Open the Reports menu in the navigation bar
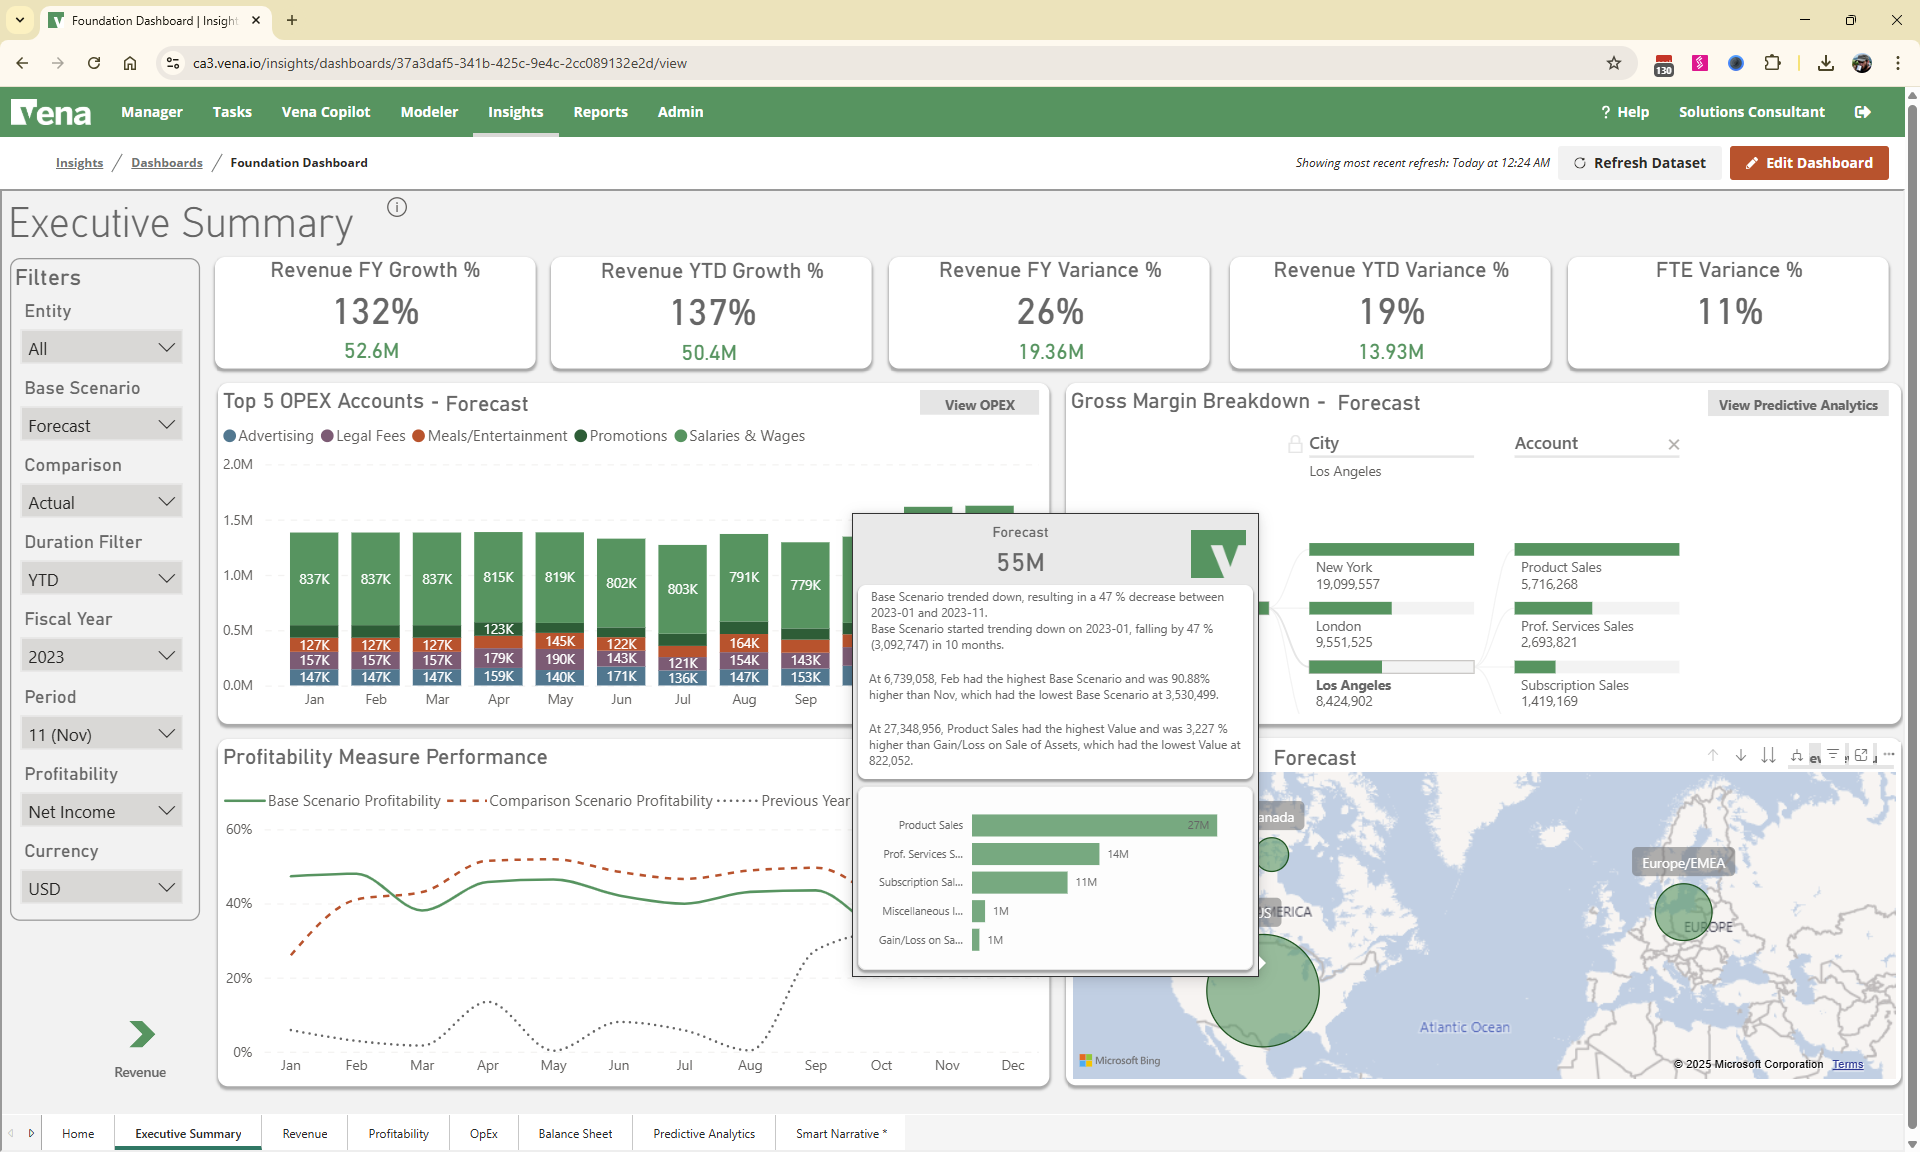The height and width of the screenshot is (1152, 1920). pyautogui.click(x=600, y=111)
